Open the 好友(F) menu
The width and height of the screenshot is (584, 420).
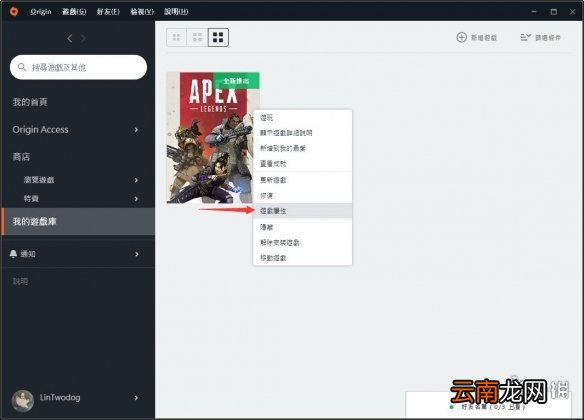108,12
